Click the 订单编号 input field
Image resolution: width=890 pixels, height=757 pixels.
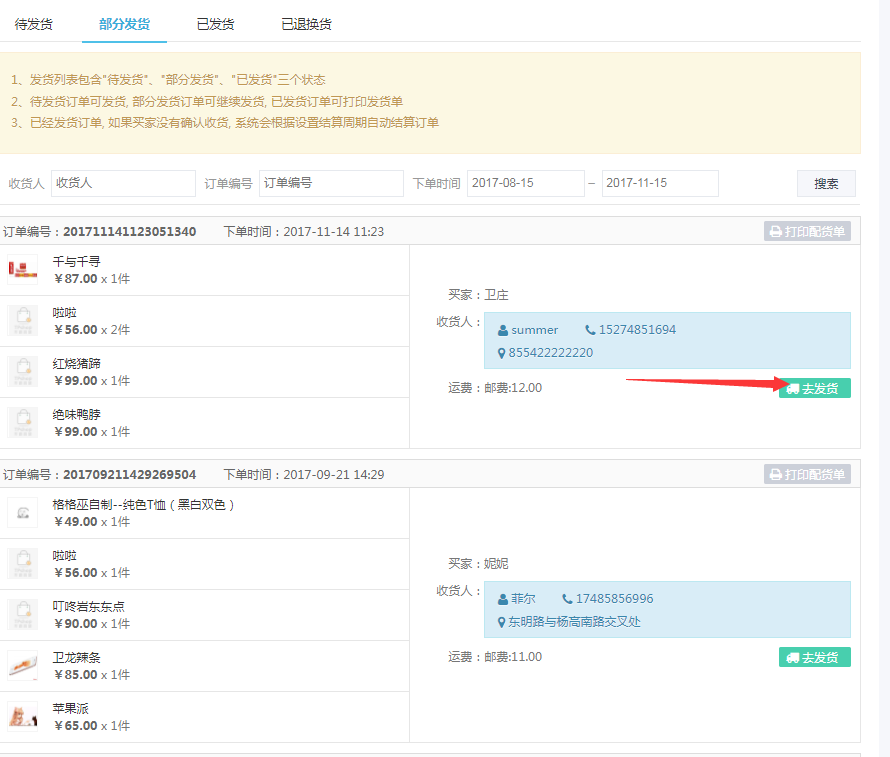(x=331, y=184)
